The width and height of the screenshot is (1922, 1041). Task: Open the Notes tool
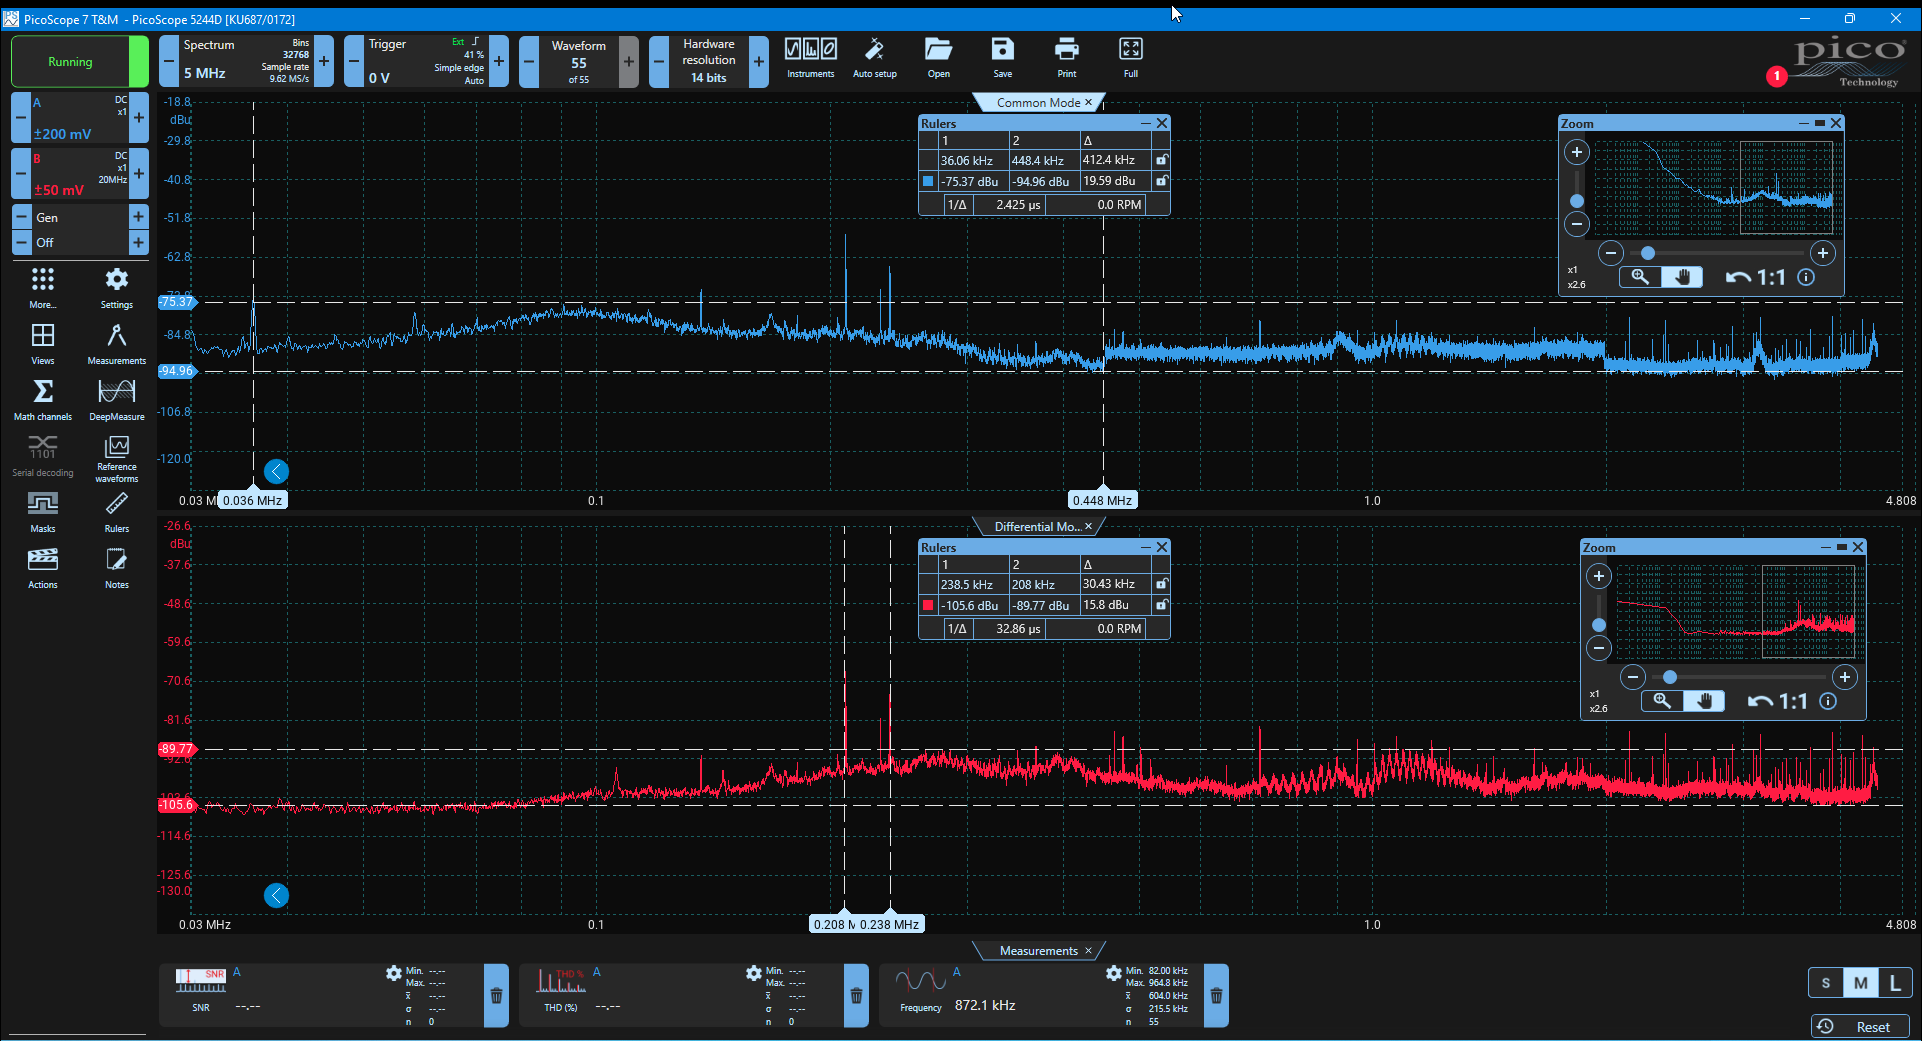[117, 568]
